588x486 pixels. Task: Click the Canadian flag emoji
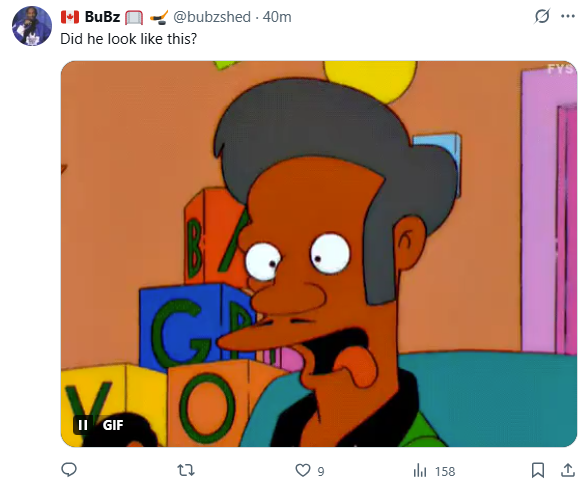point(70,17)
